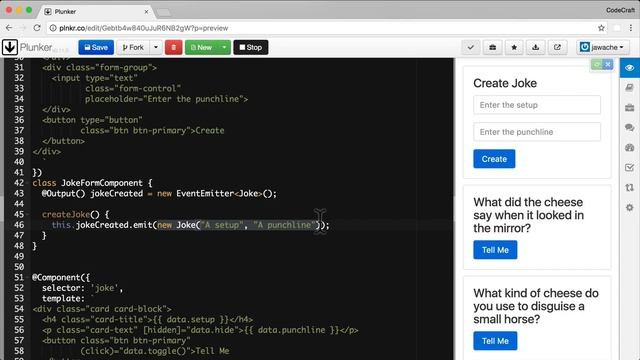Click the '(click)="data.toggle()"' code line
Screen dimensions: 640x360
pos(155,351)
